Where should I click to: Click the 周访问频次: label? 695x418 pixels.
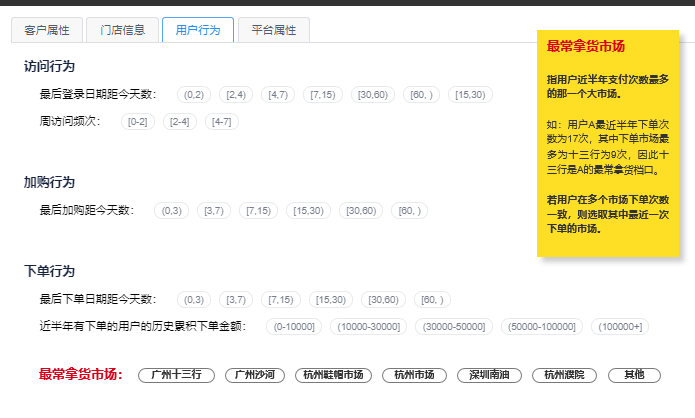coord(70,121)
